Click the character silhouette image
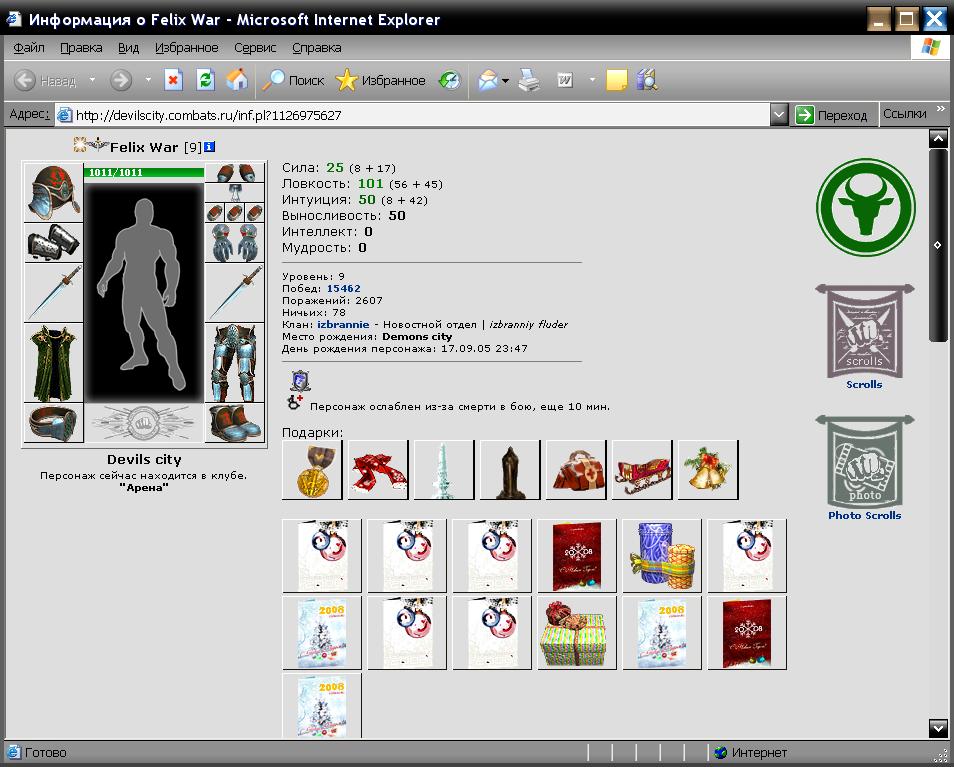The width and height of the screenshot is (954, 767). [x=144, y=293]
